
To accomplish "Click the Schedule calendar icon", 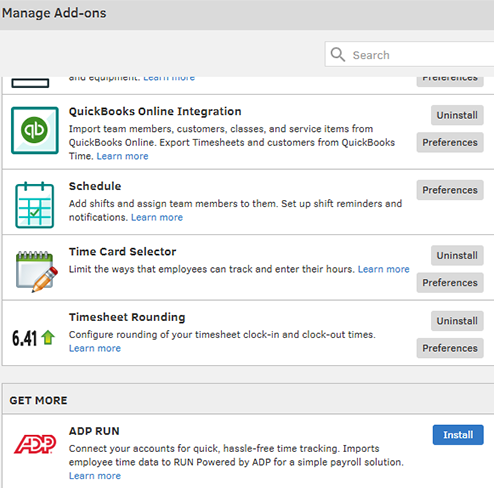I will point(35,205).
